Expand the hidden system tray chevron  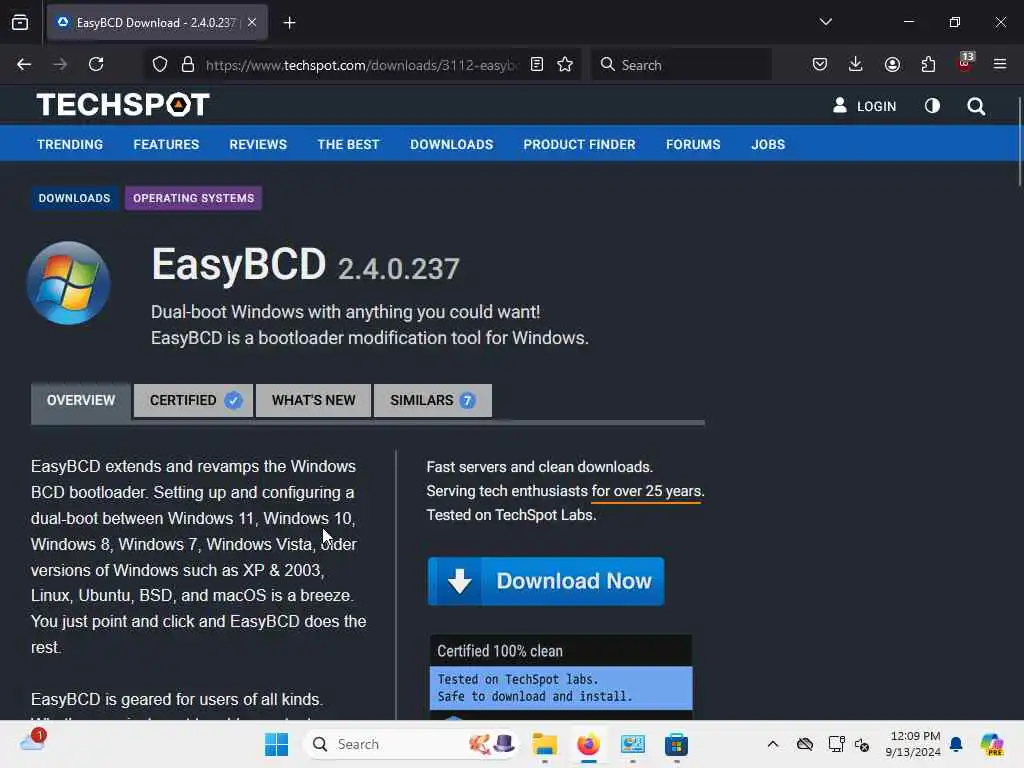coord(773,744)
